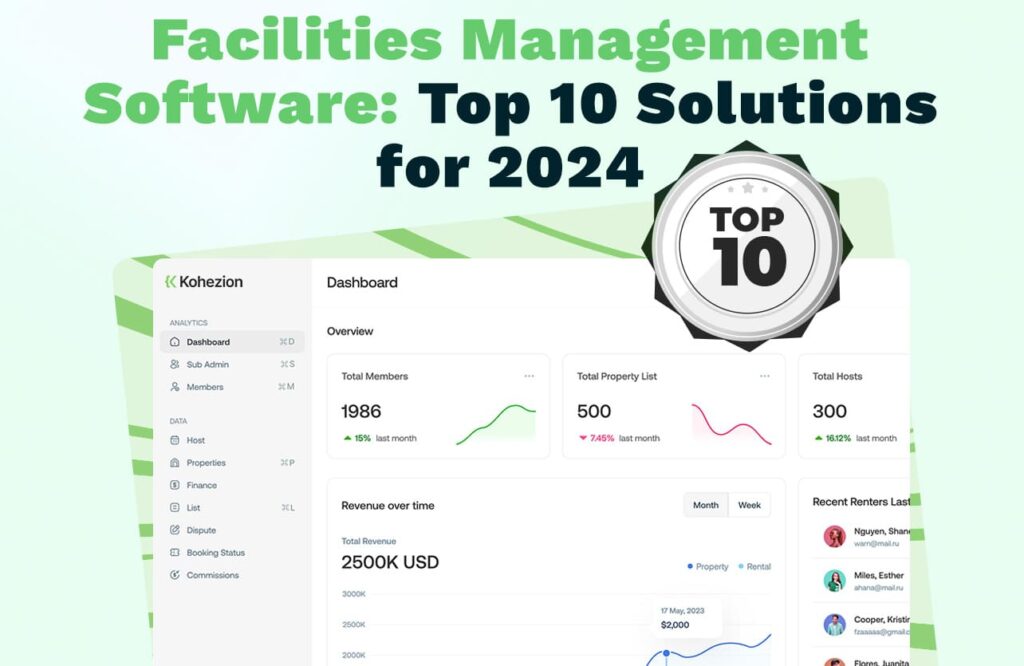Click the 7.45% last month indicator

coord(619,438)
